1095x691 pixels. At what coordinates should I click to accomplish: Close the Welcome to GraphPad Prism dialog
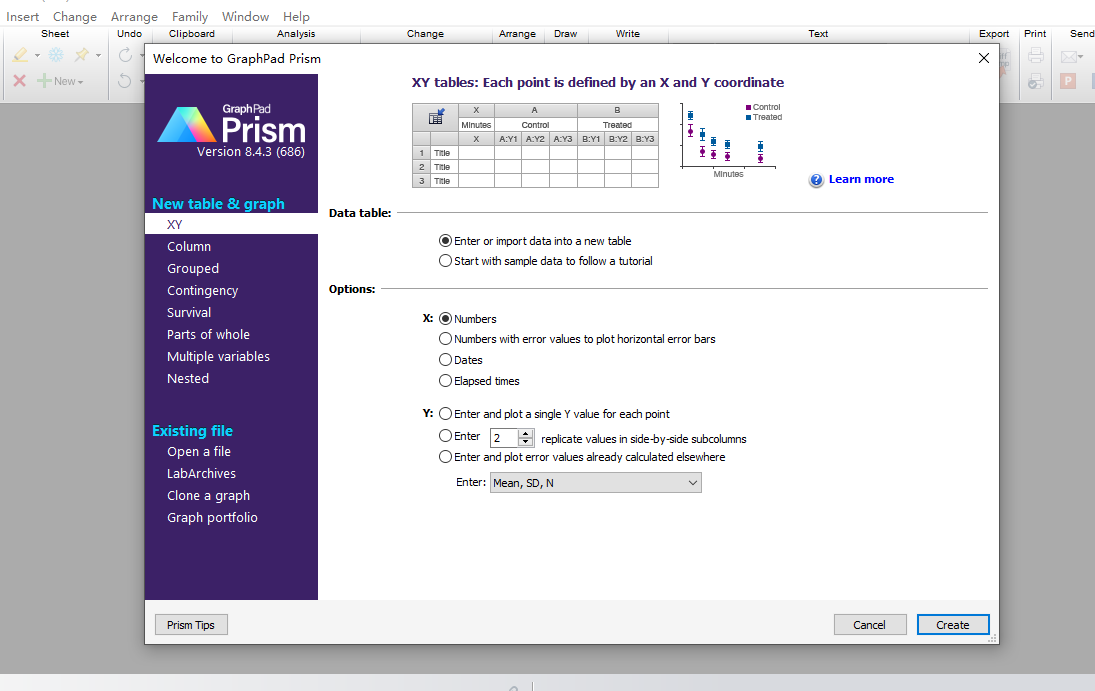tap(983, 58)
